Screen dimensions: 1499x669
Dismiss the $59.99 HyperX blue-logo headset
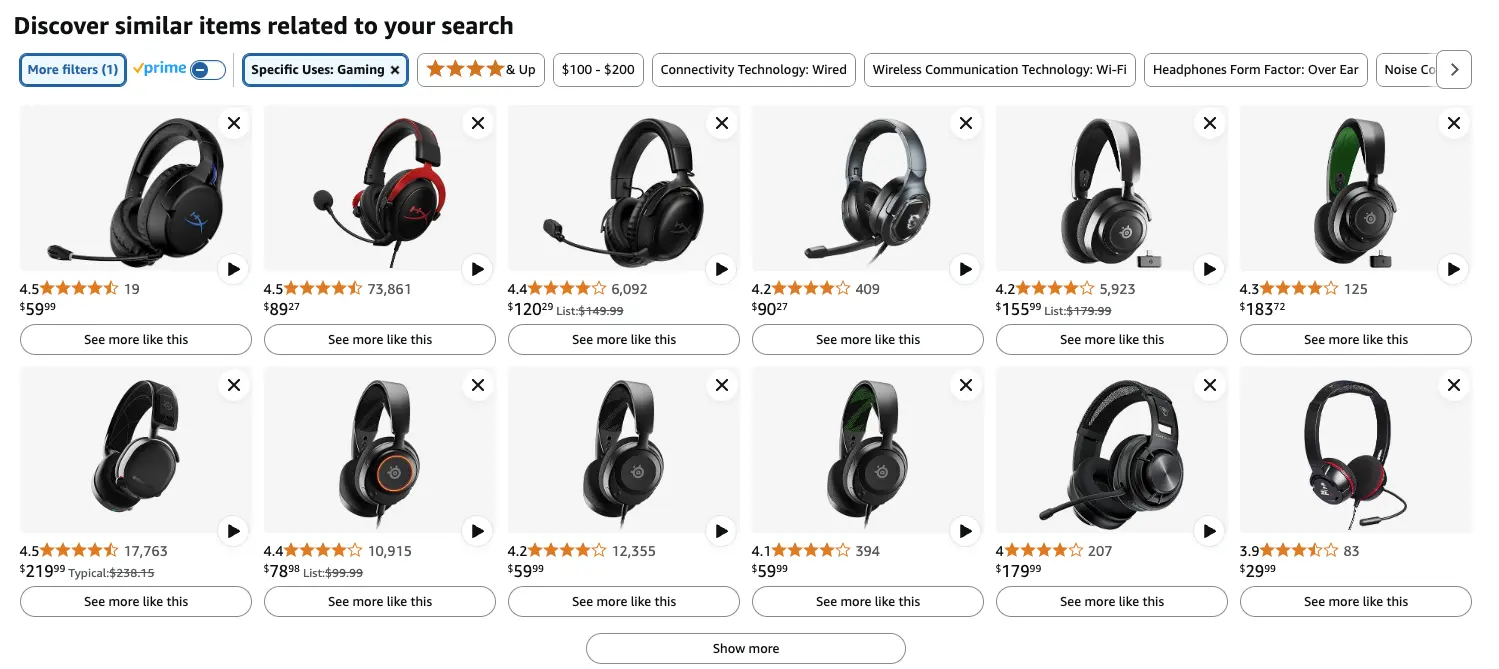(233, 123)
